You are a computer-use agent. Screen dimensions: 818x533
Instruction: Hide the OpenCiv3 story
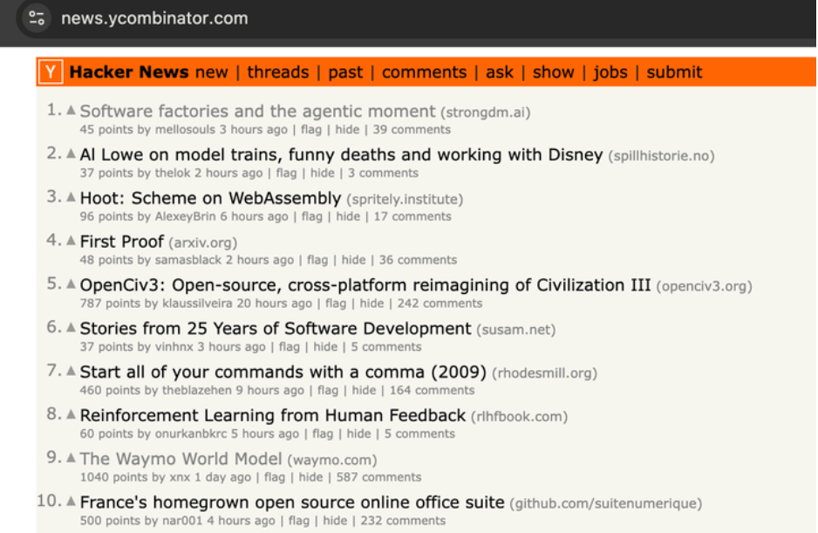coord(371,303)
